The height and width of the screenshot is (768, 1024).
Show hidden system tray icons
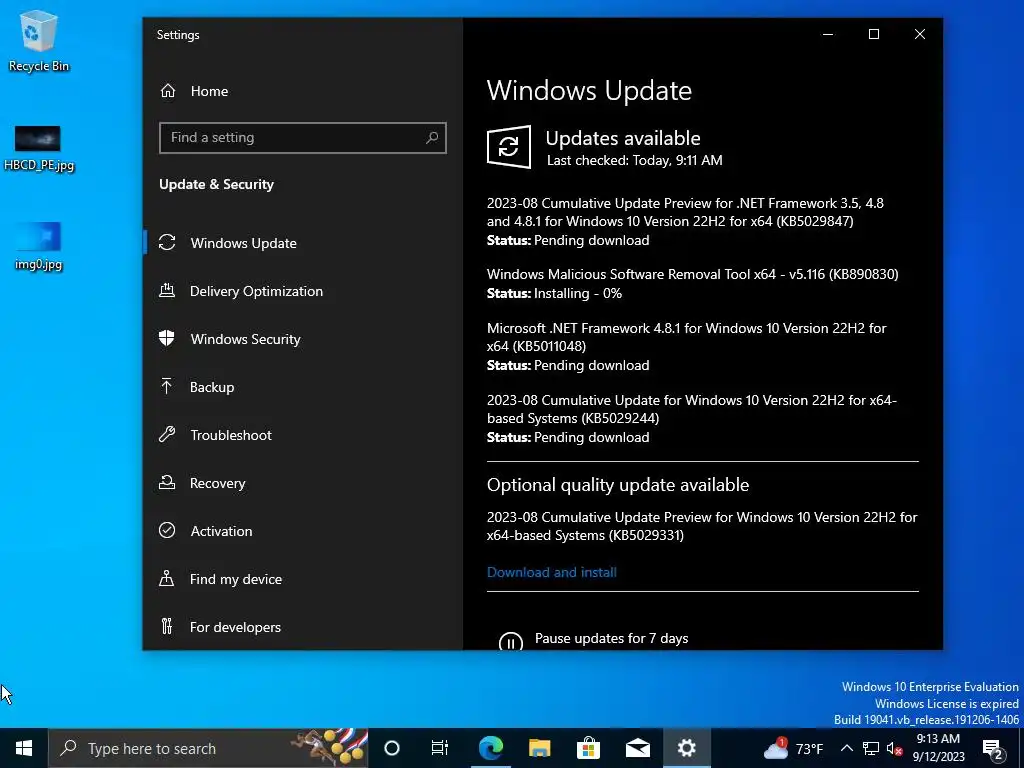pos(846,748)
